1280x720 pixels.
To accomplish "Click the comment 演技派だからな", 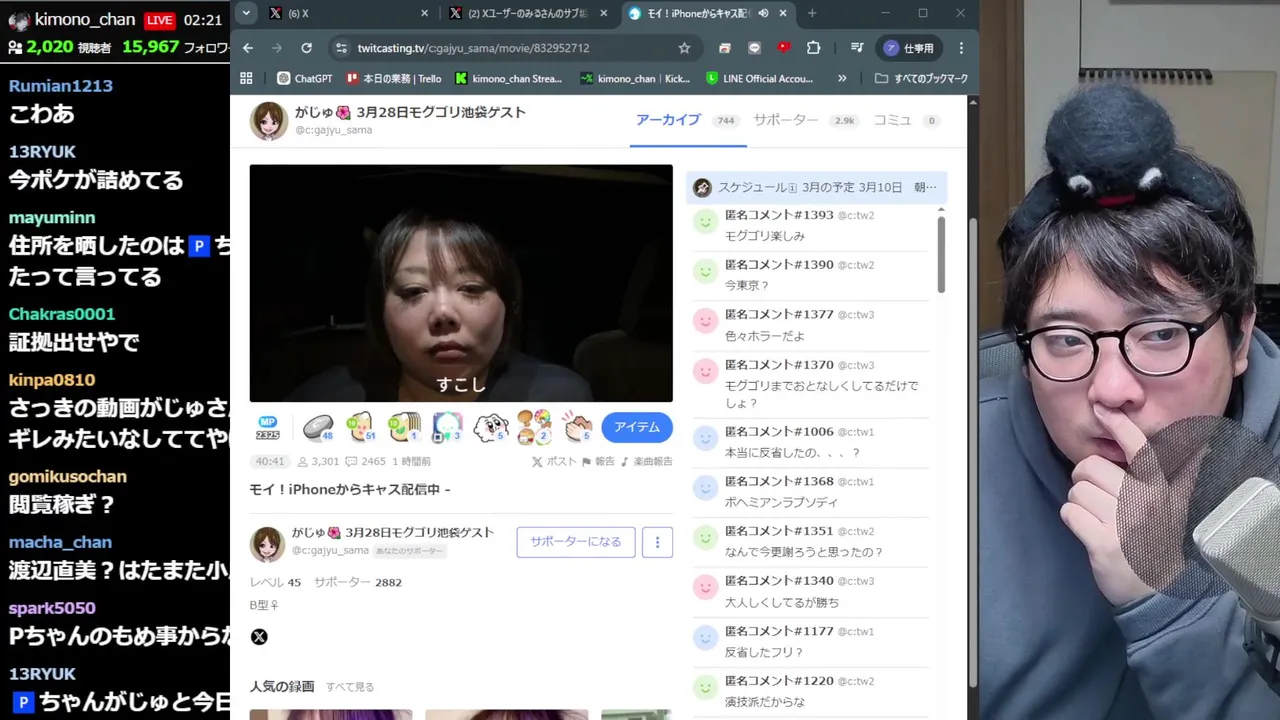I will pos(765,702).
